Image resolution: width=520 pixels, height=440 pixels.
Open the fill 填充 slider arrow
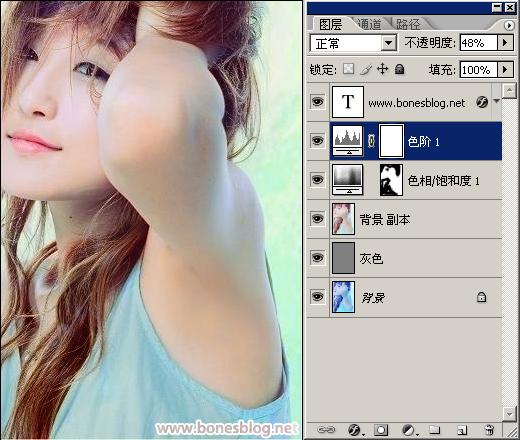(x=505, y=69)
